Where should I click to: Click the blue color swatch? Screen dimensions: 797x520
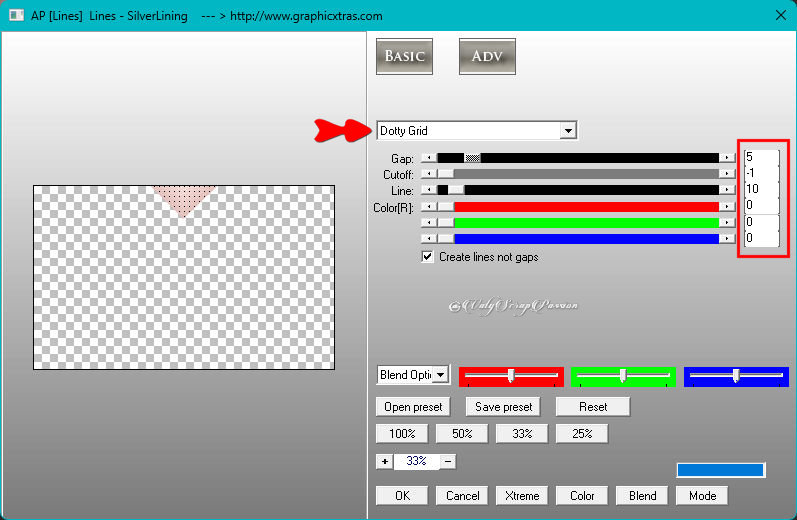pos(720,470)
